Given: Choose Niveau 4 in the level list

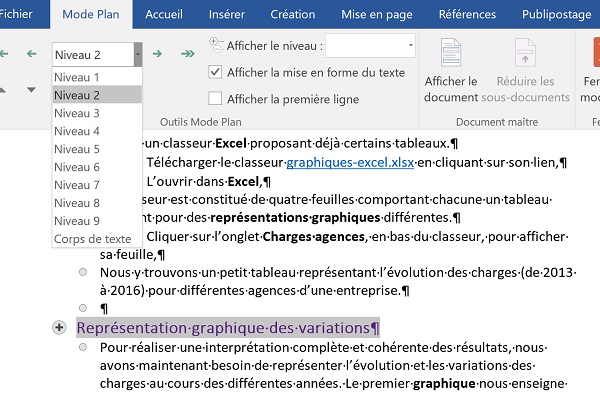Looking at the screenshot, I should coord(97,131).
